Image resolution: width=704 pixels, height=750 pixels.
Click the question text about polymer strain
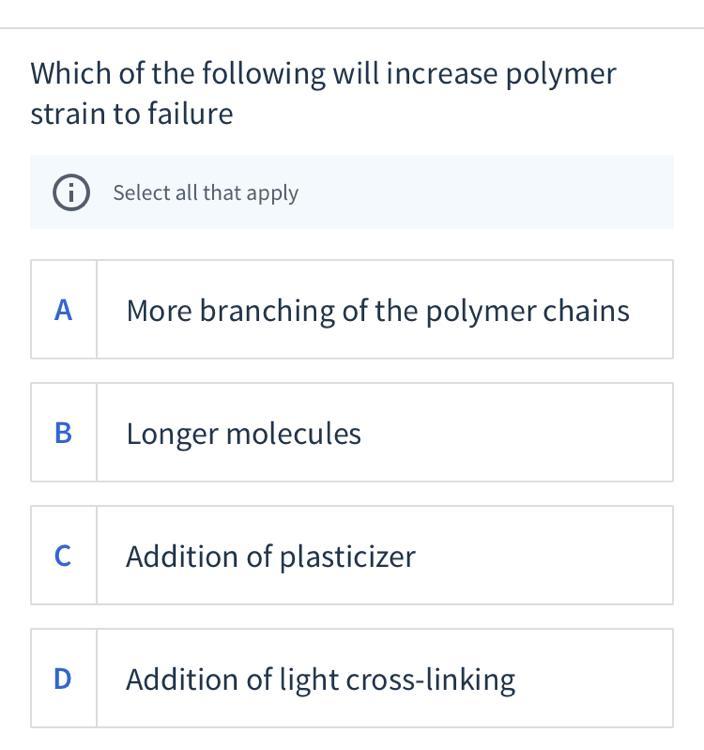pos(323,74)
